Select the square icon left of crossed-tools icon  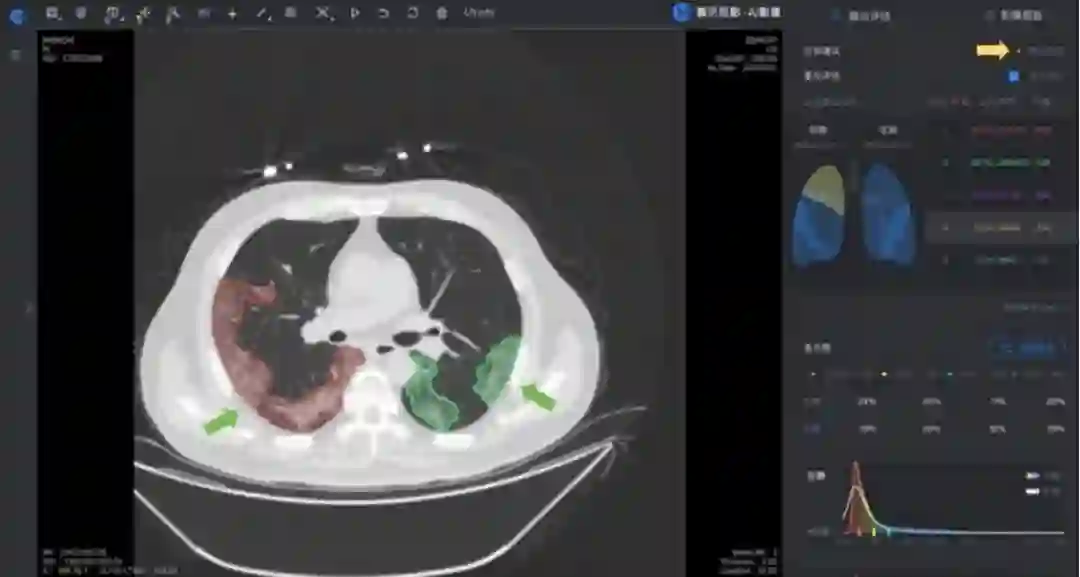click(x=290, y=13)
